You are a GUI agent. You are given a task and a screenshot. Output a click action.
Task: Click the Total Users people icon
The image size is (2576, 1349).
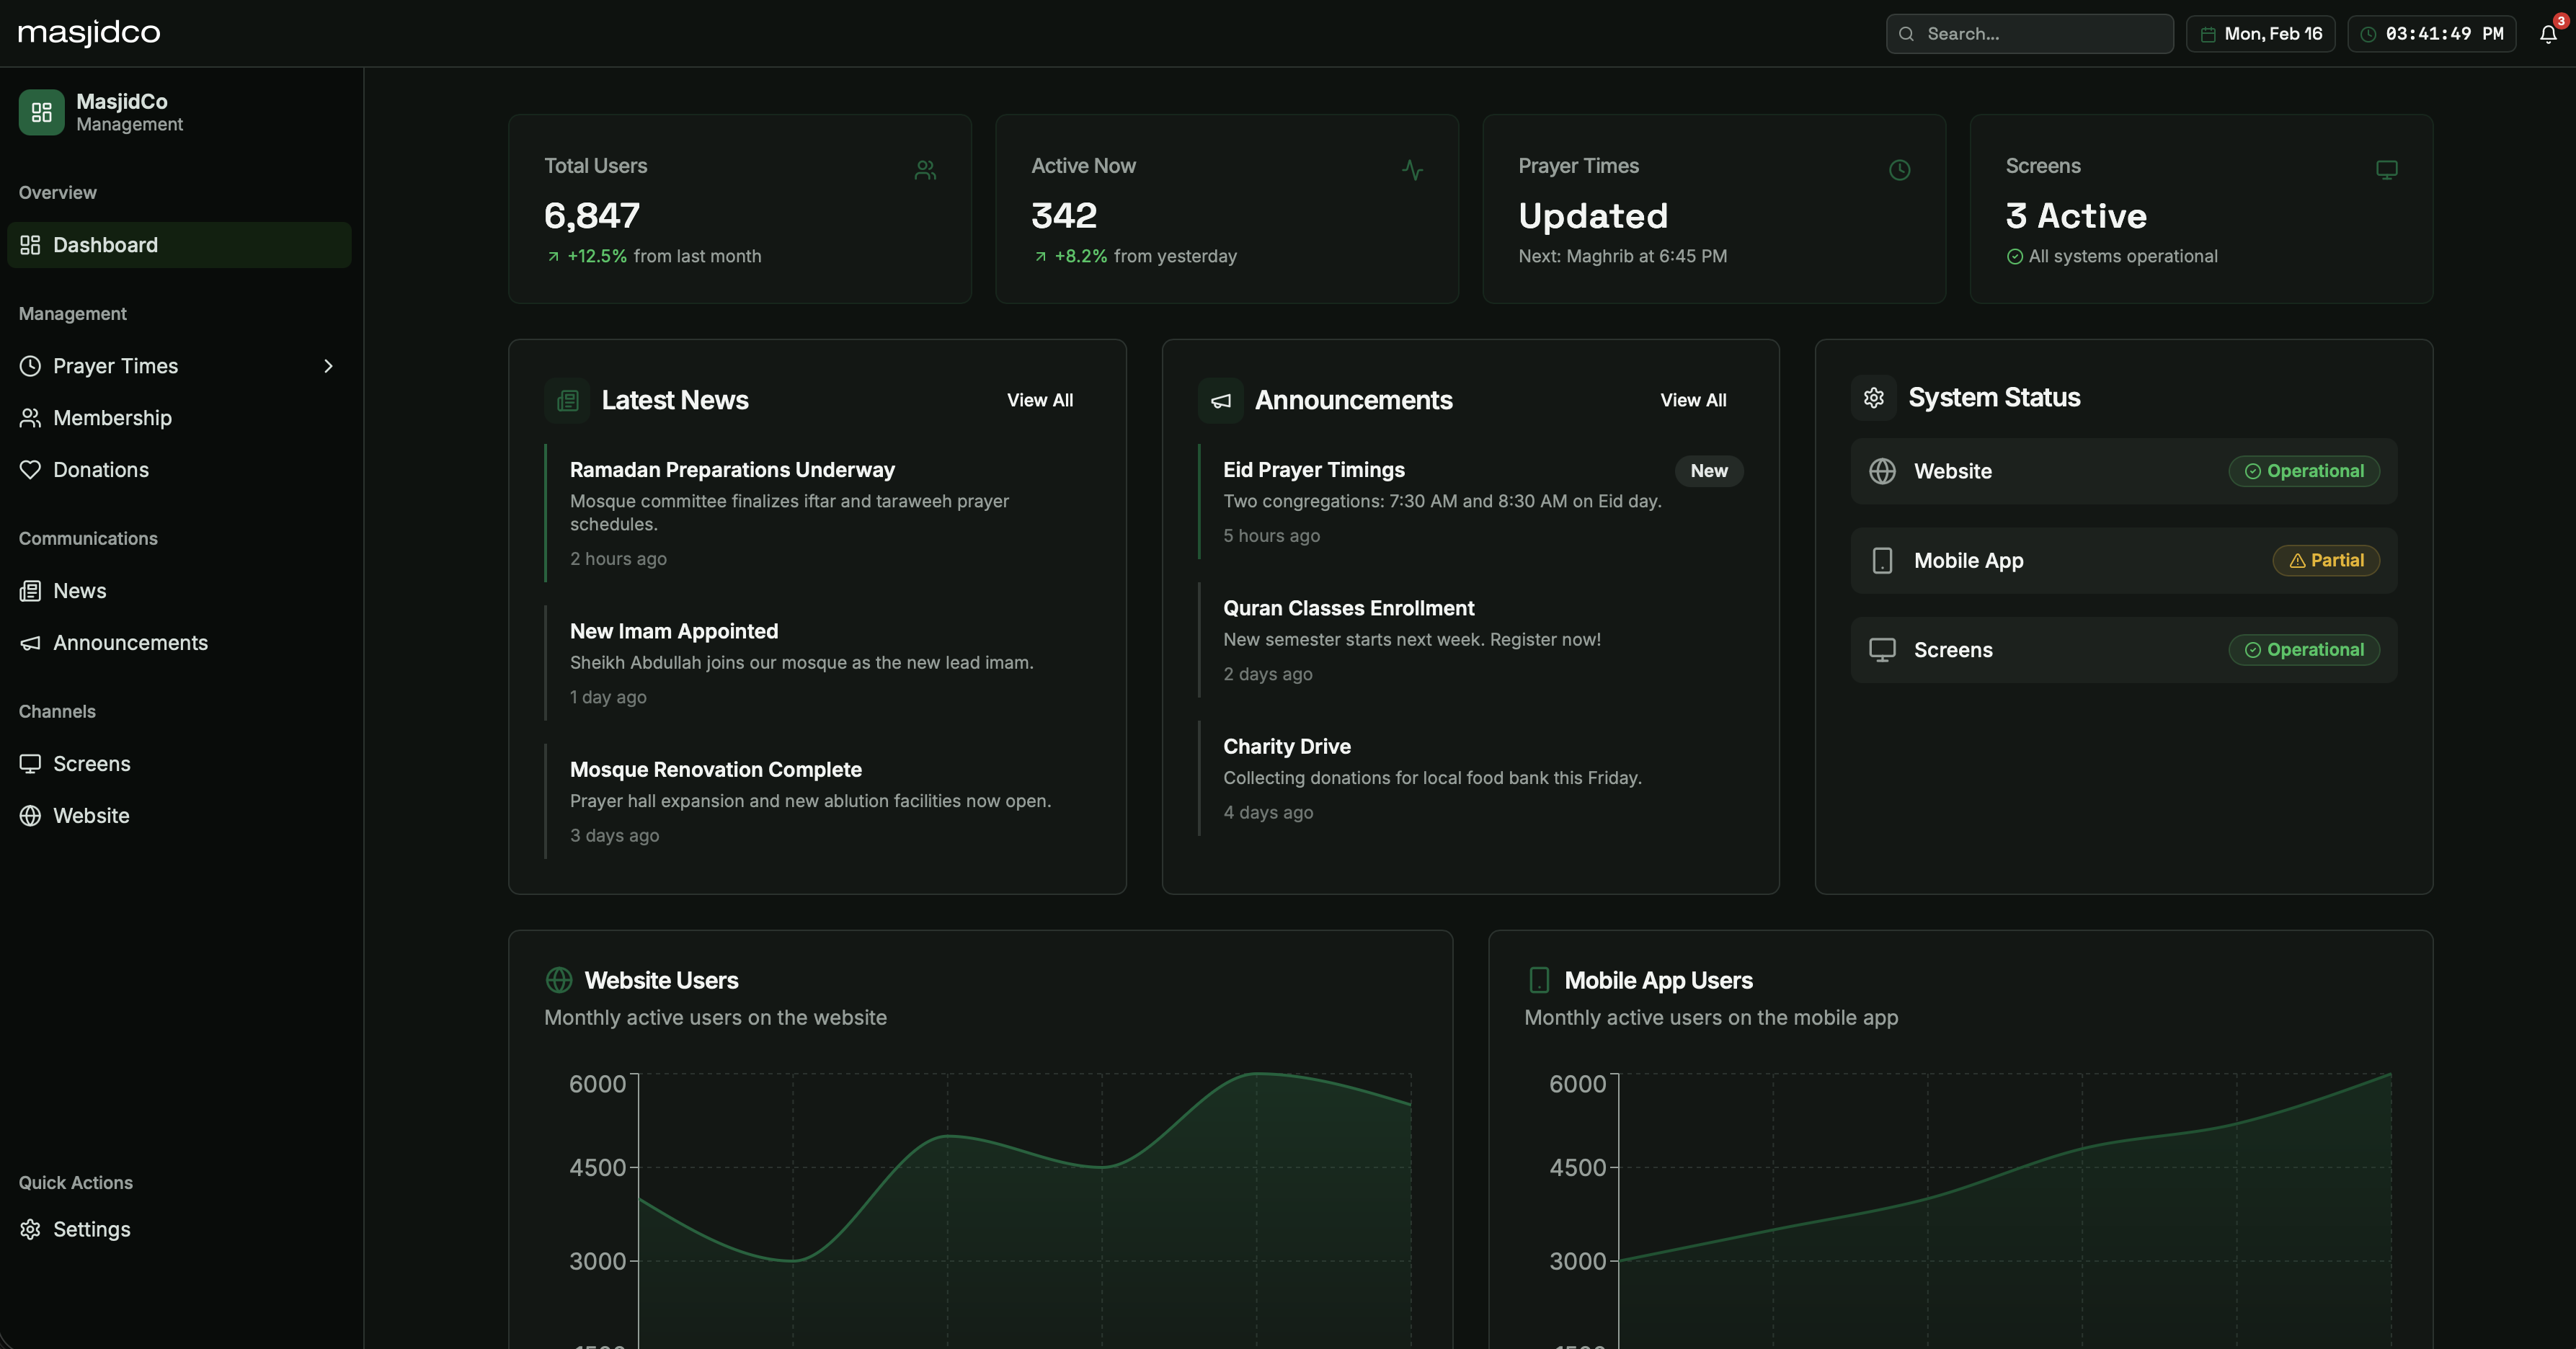[925, 171]
